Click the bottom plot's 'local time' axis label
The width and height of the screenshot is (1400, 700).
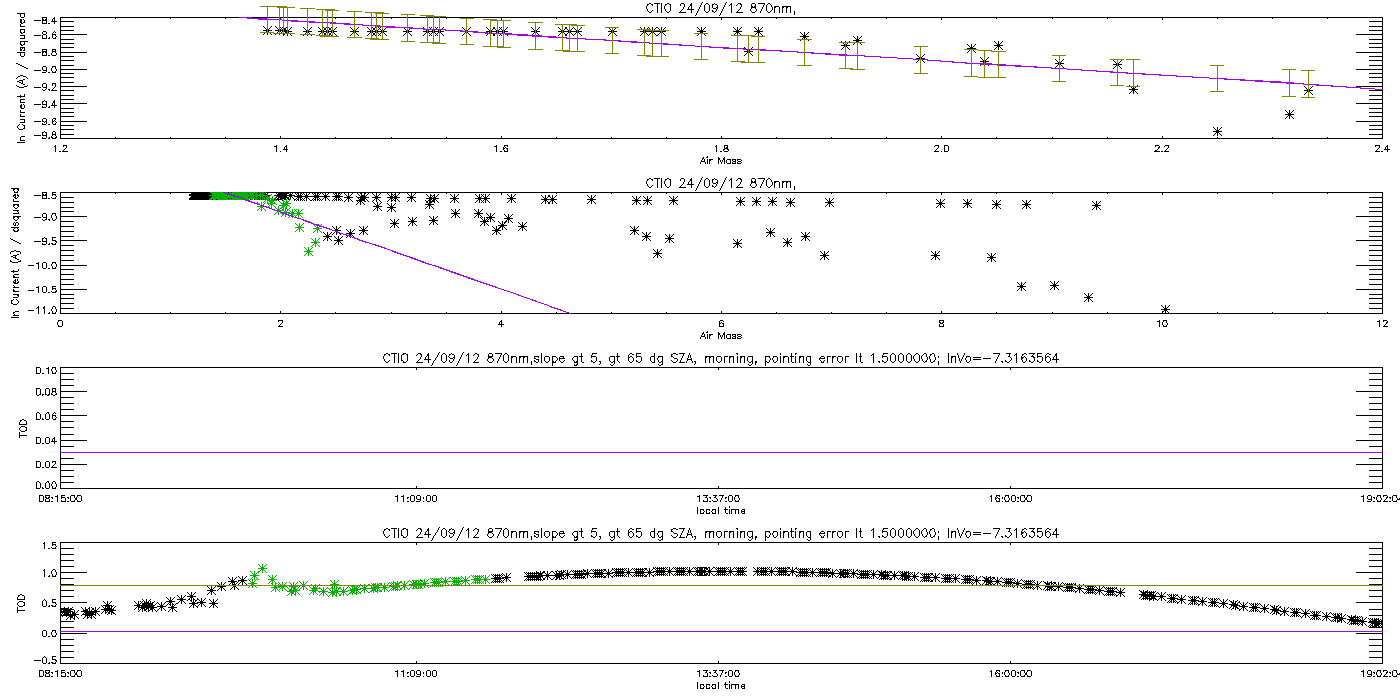pos(721,686)
